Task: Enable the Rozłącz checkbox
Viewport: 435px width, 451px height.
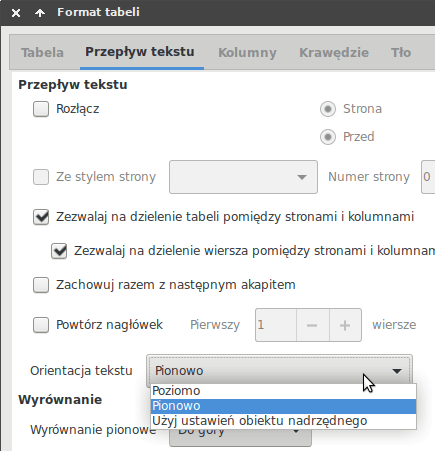Action: click(x=41, y=109)
